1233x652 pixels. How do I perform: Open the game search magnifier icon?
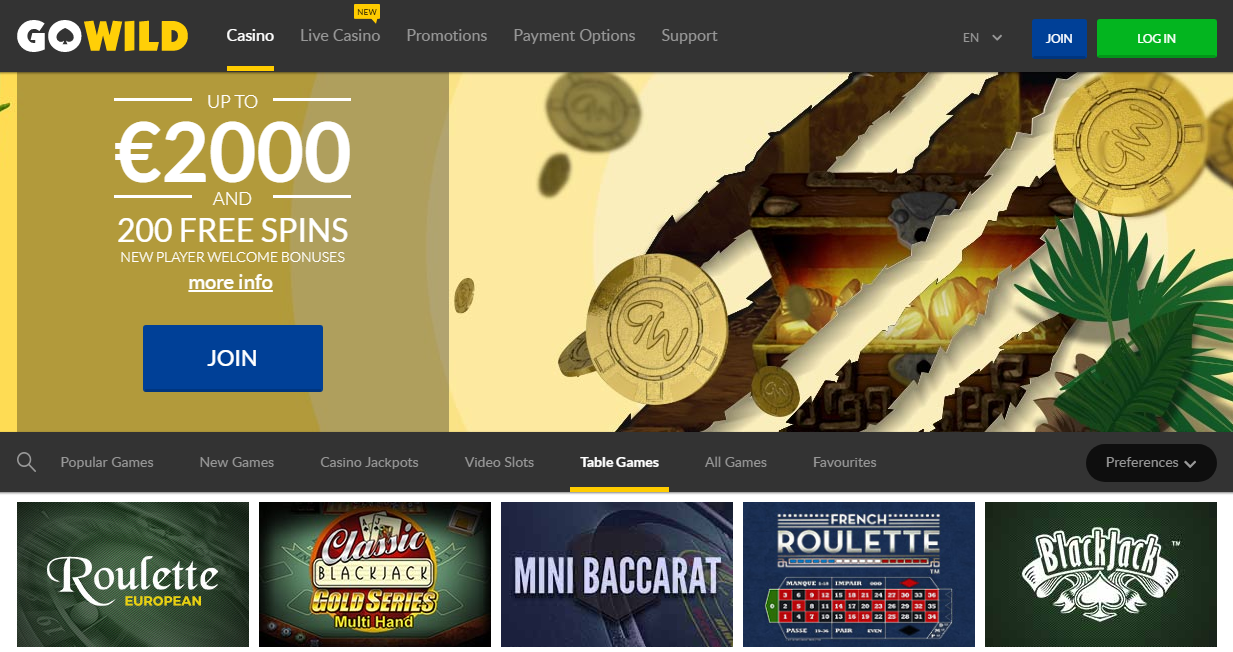(27, 462)
